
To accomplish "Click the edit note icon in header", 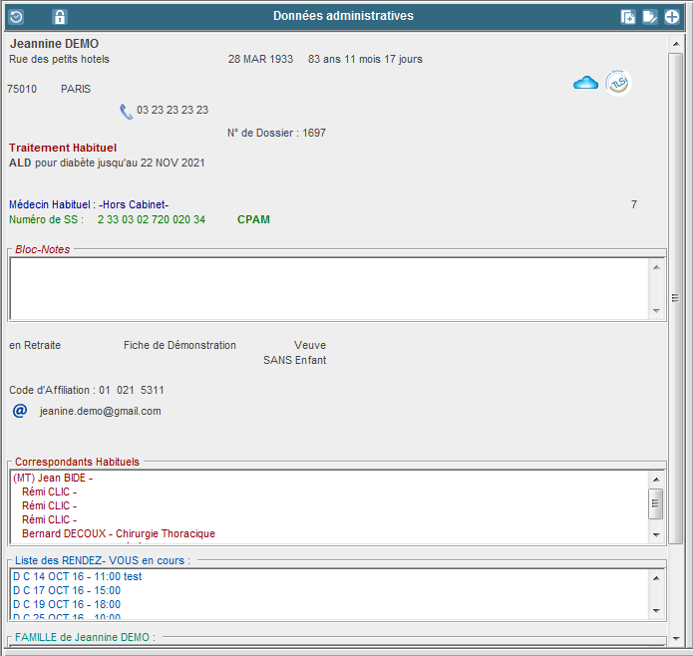I will 650,16.
